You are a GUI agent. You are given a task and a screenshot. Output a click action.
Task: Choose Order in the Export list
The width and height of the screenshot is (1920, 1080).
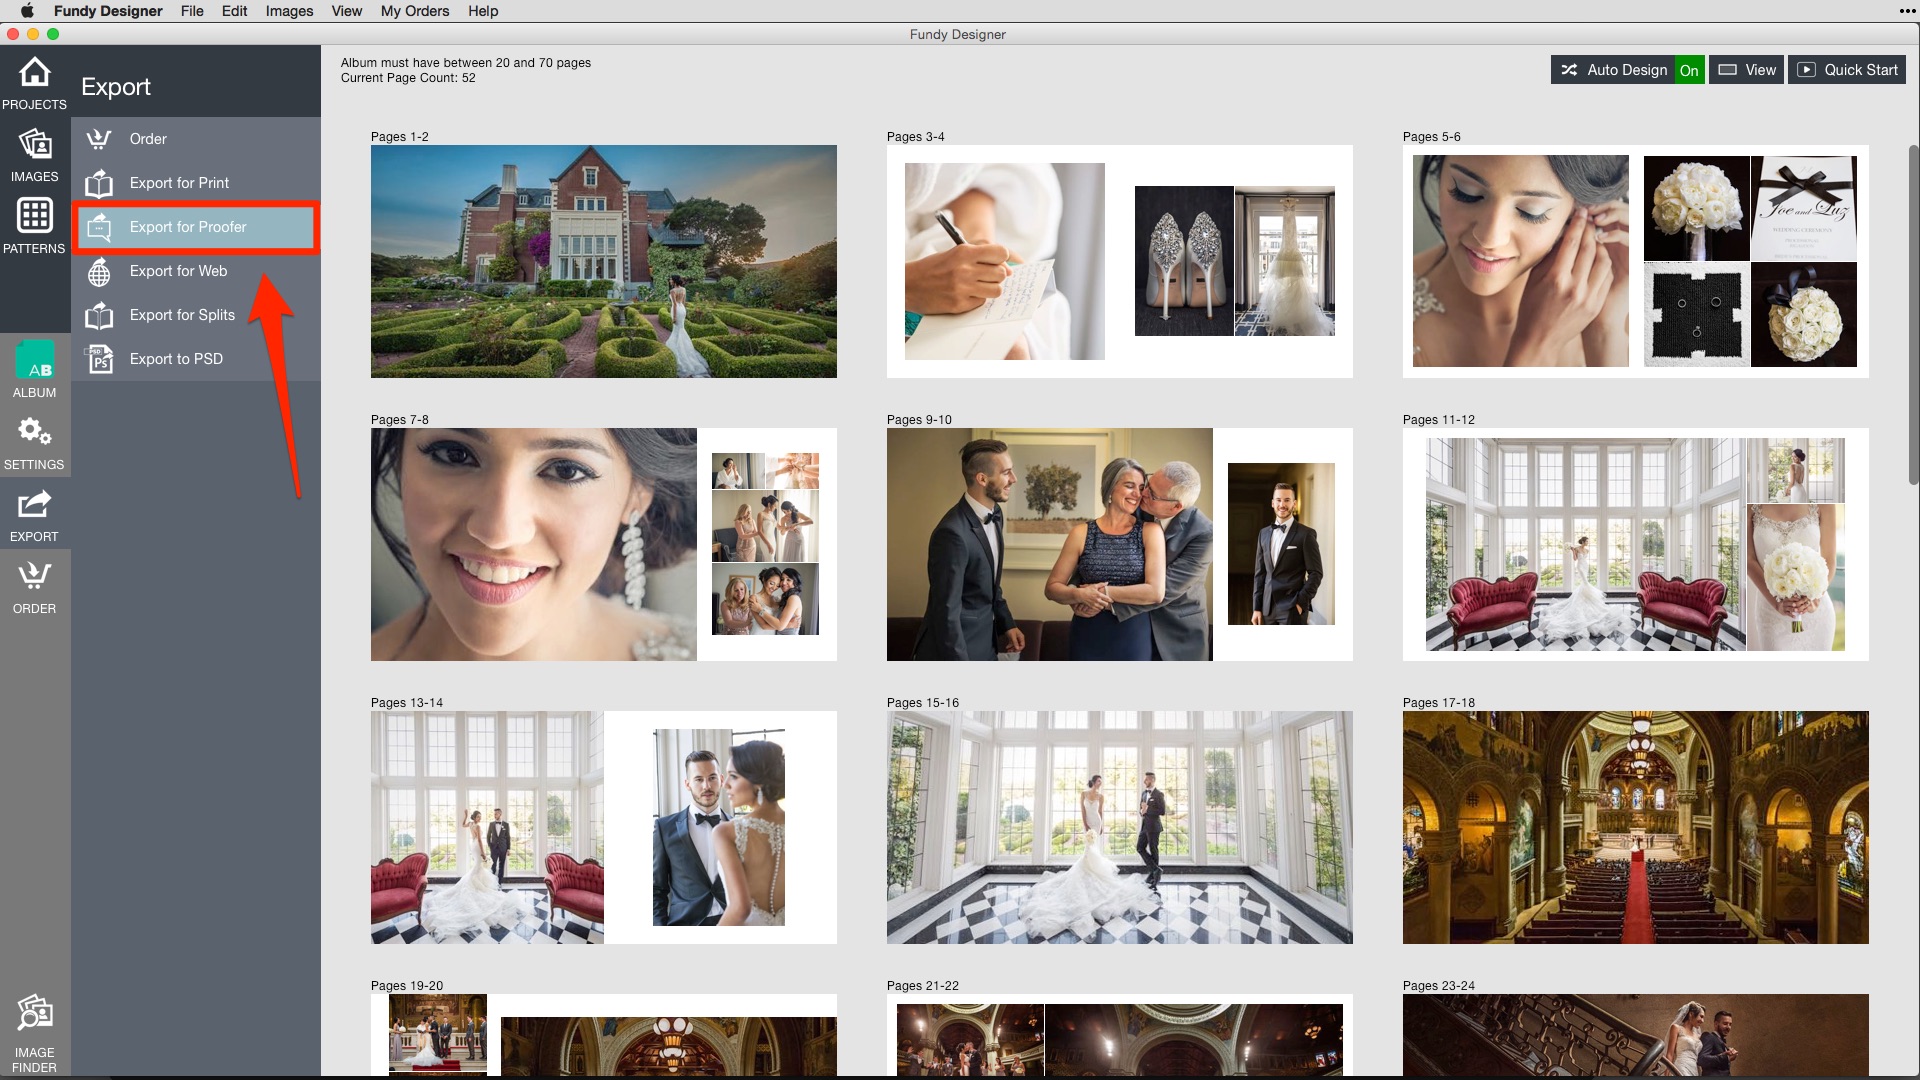(x=196, y=139)
